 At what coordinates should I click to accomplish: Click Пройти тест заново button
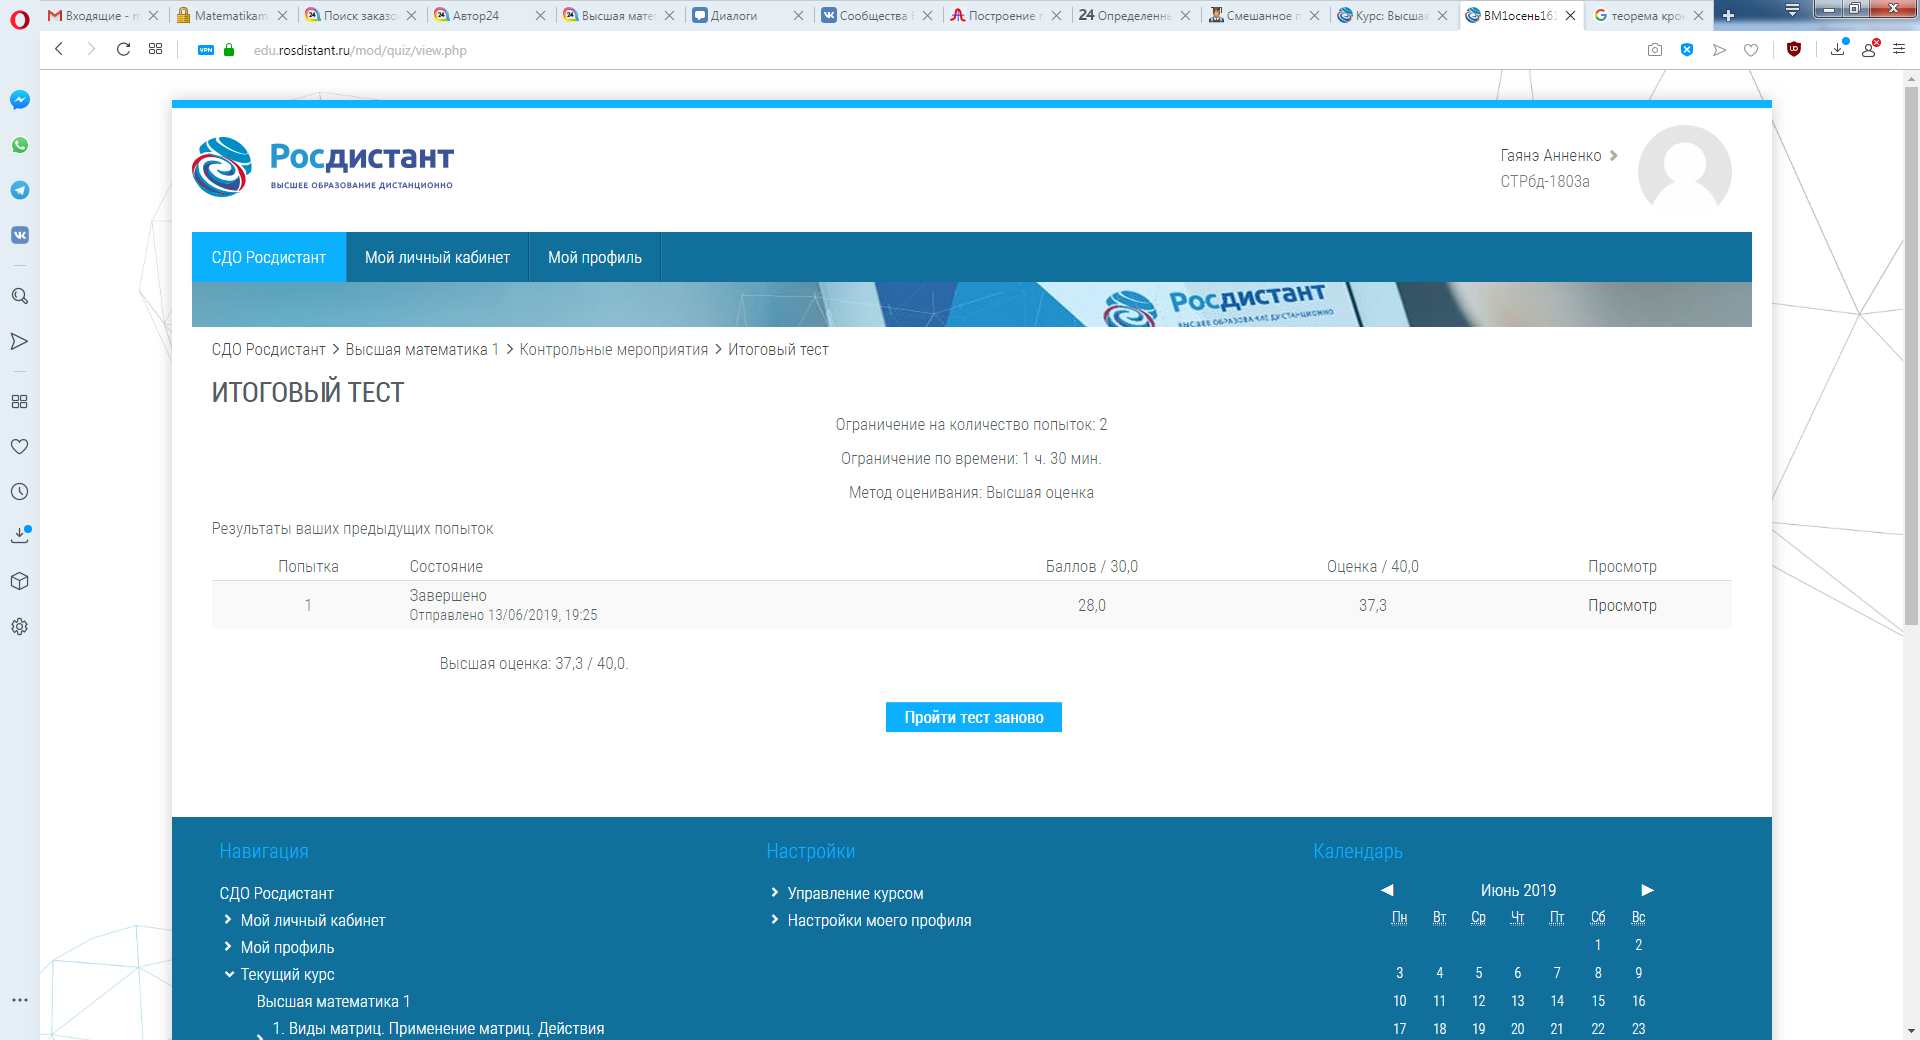973,717
